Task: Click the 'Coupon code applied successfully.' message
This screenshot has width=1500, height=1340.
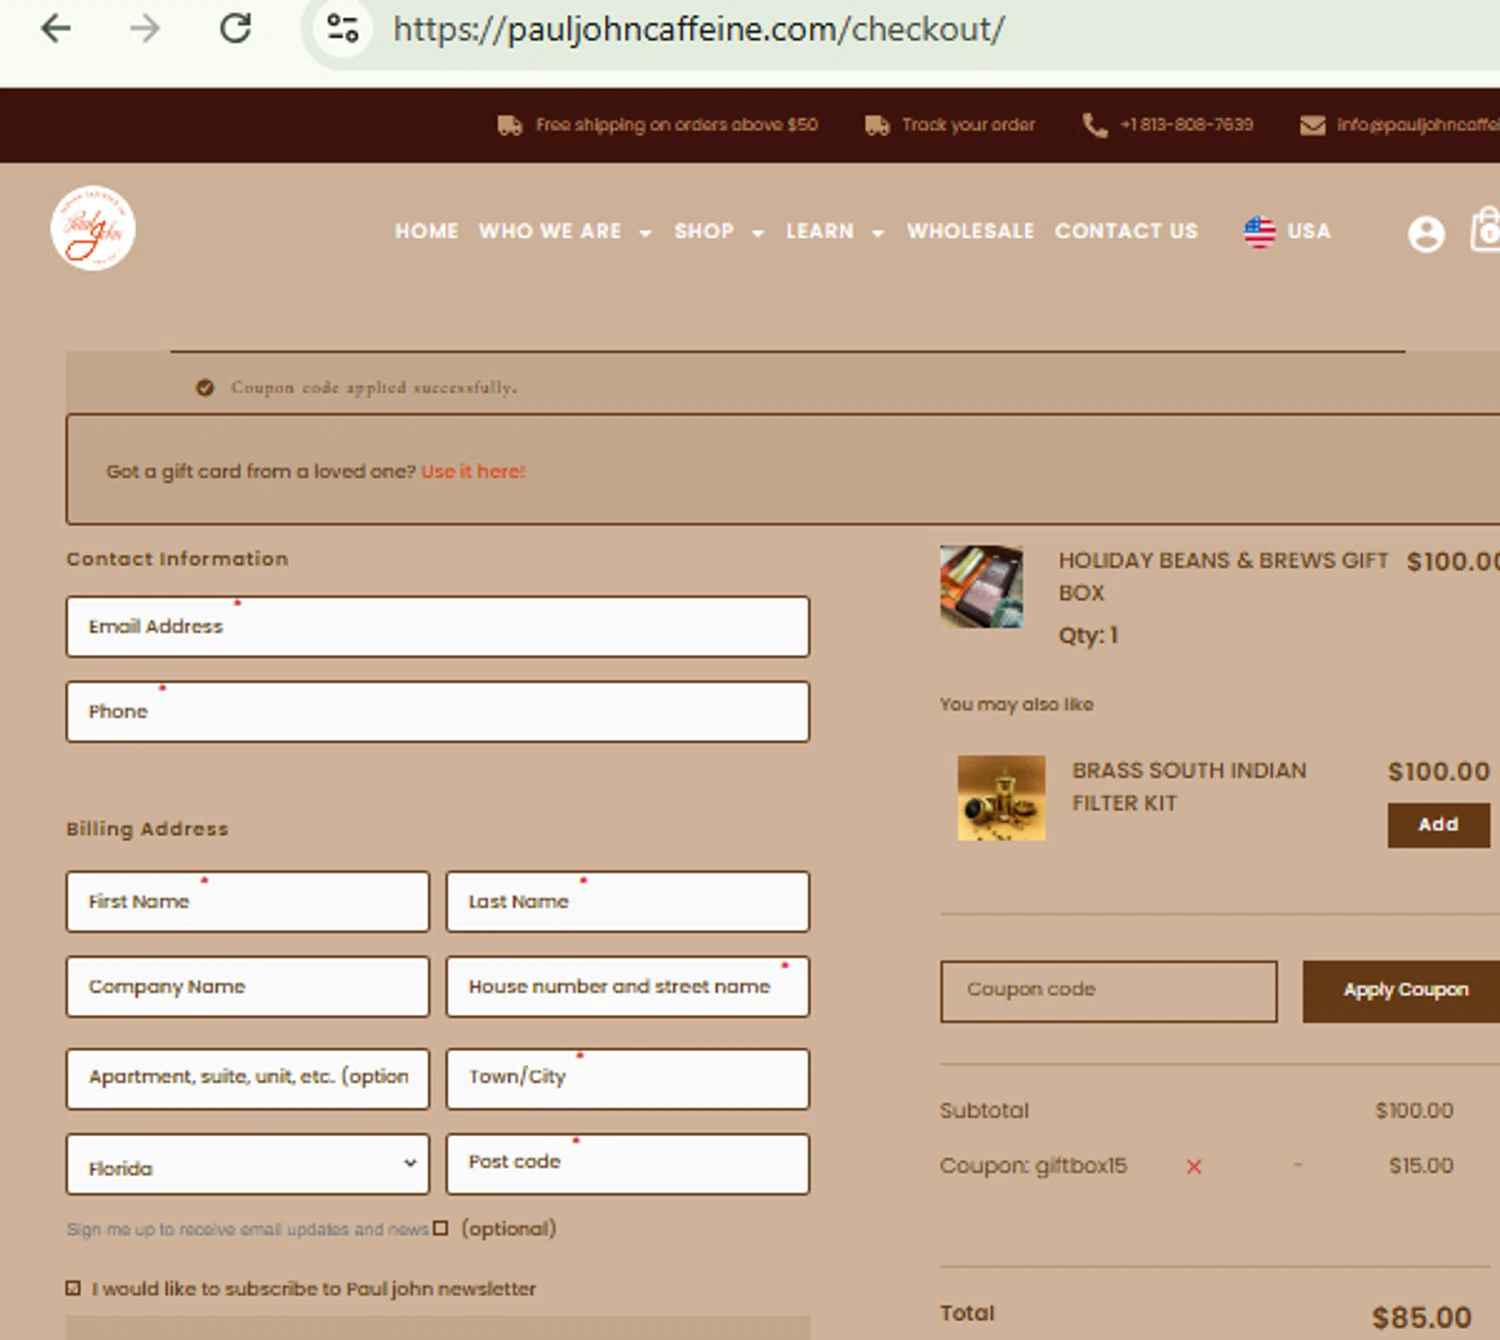Action: (374, 388)
